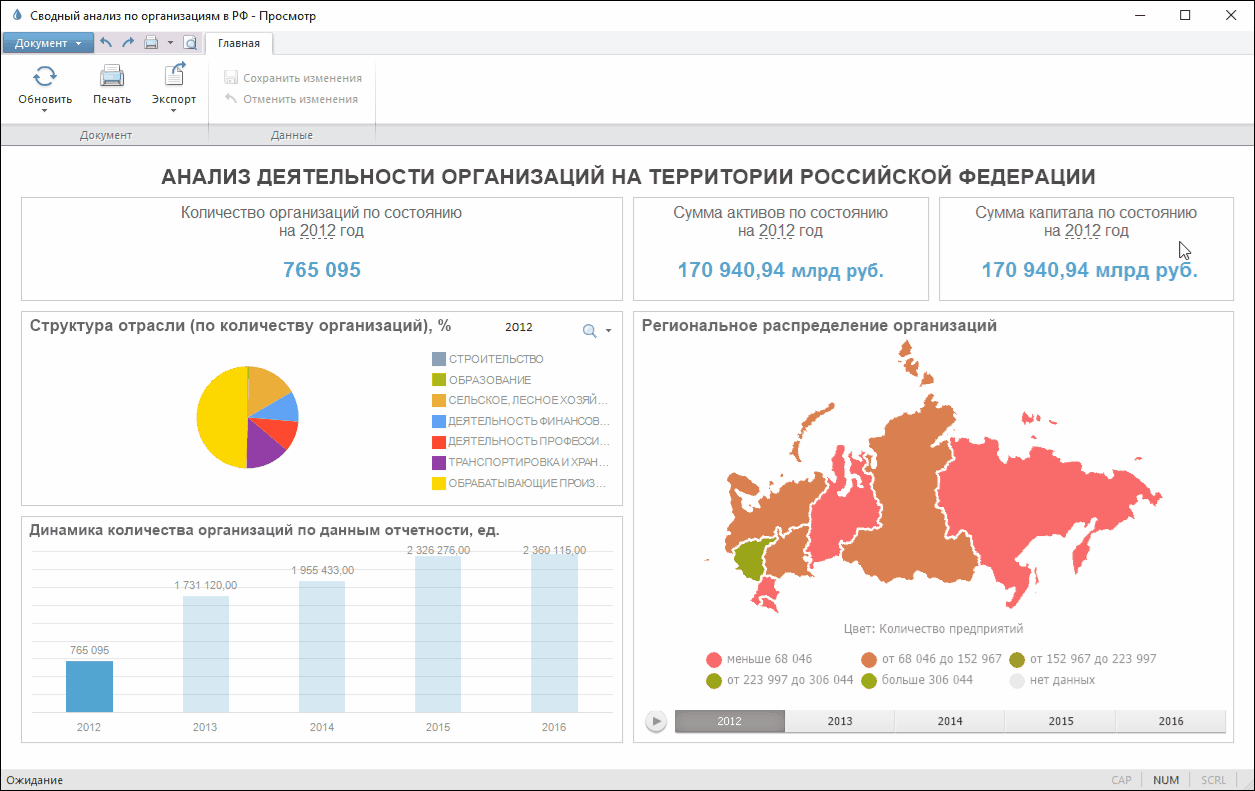Click Сохранить изменения in the Данные group

pos(293,78)
